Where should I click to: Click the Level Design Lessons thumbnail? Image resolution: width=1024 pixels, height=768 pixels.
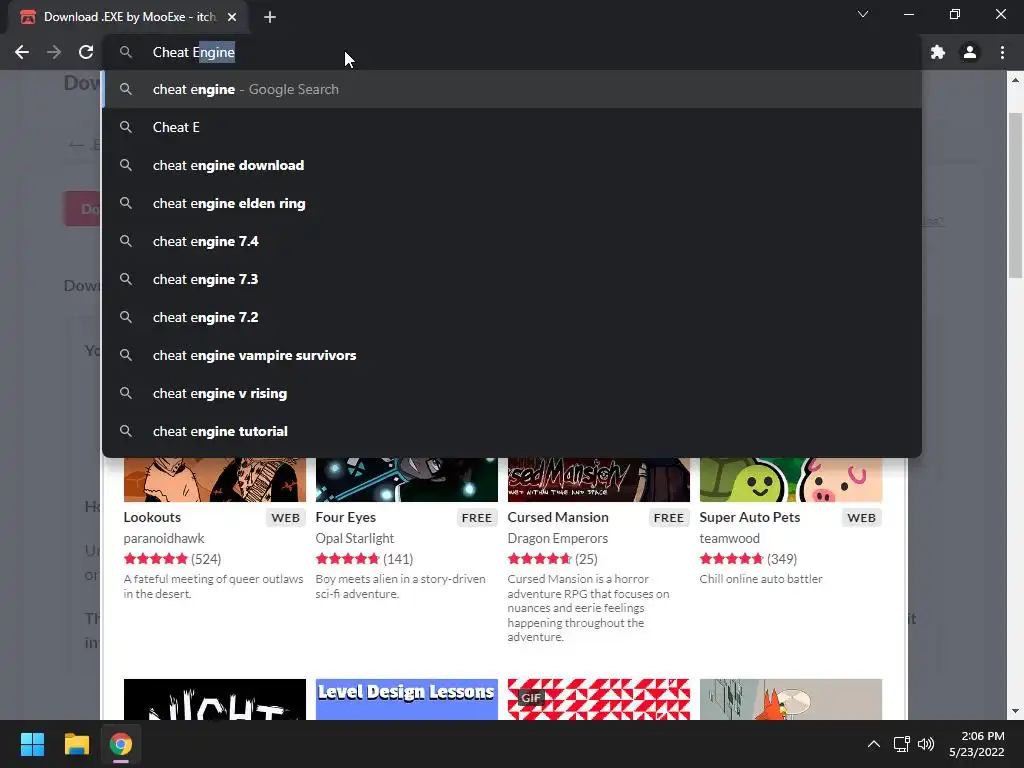click(x=407, y=699)
